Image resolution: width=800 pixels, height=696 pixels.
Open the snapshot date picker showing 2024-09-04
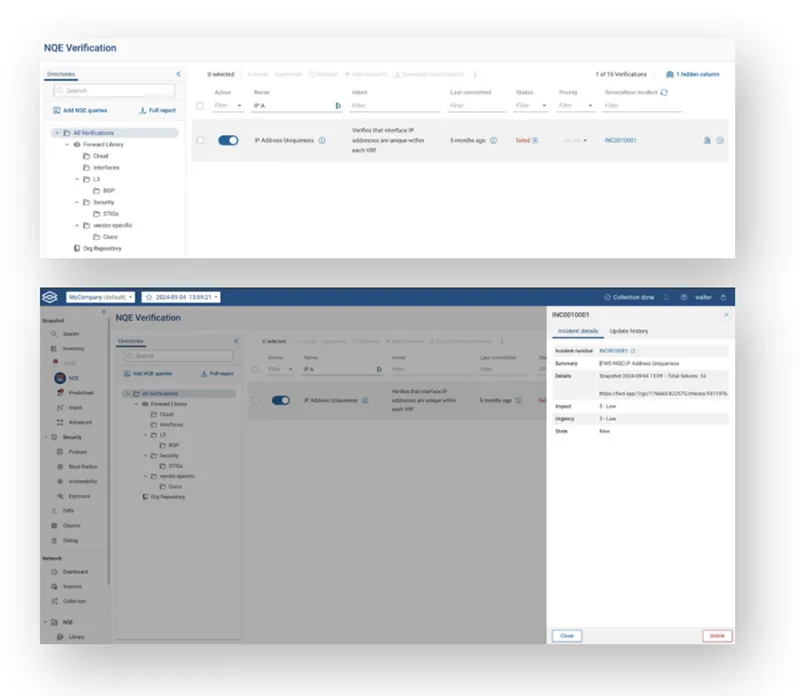click(x=185, y=297)
